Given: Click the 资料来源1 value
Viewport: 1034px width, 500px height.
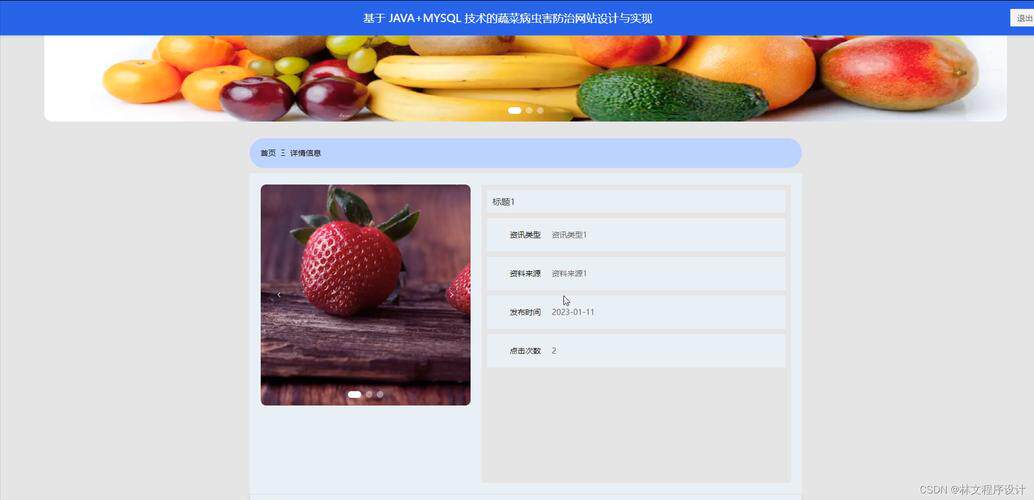Looking at the screenshot, I should 569,273.
